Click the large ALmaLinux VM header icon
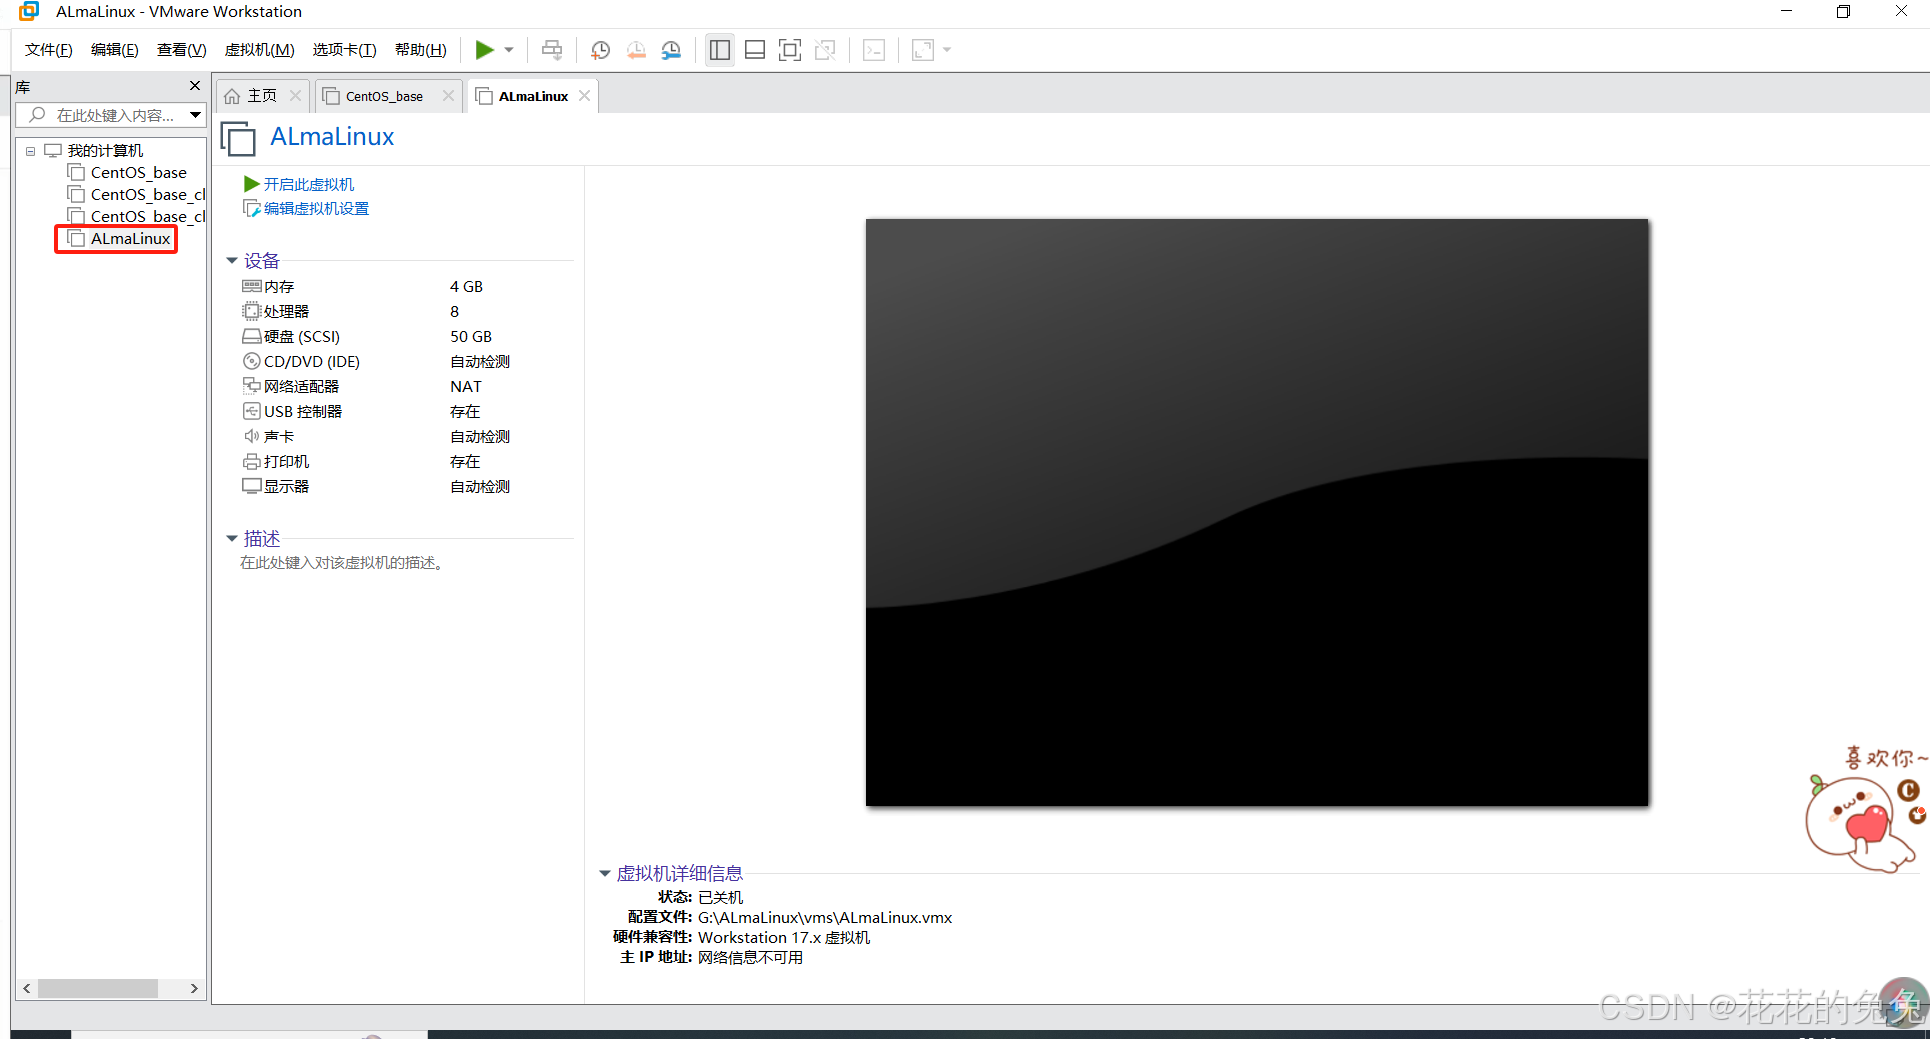 coord(238,138)
